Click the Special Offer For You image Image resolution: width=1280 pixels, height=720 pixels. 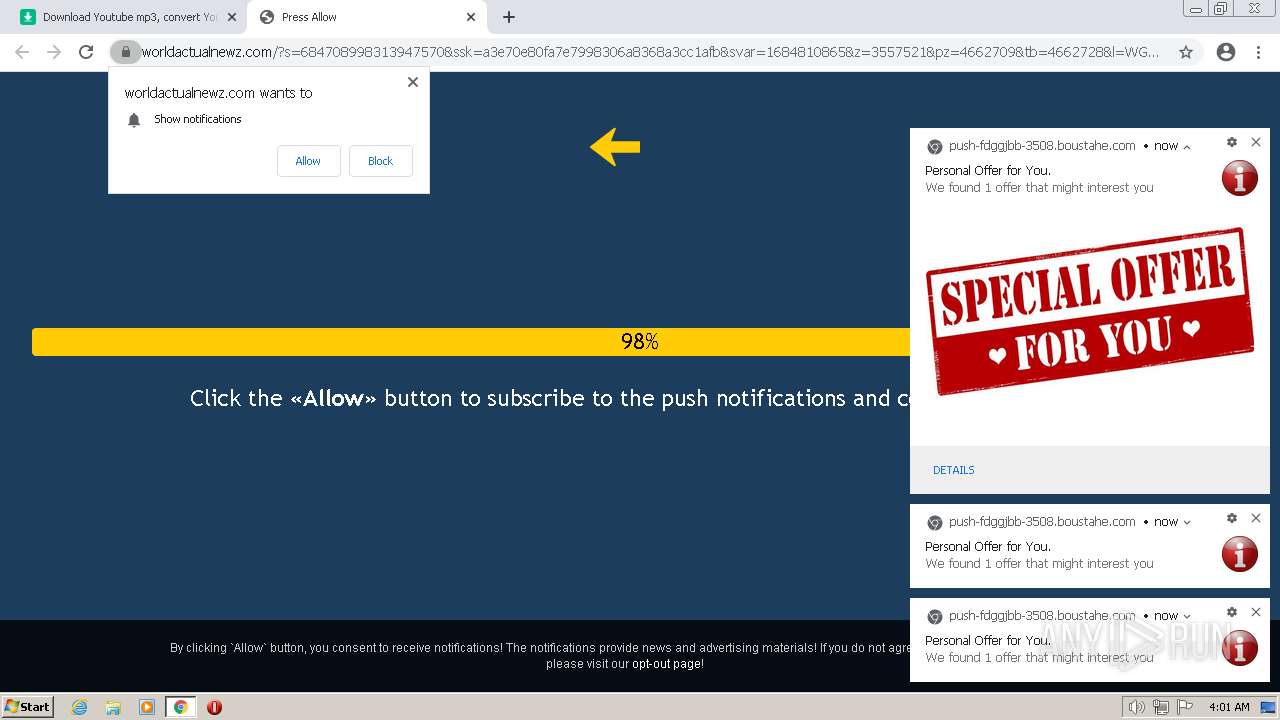1089,312
